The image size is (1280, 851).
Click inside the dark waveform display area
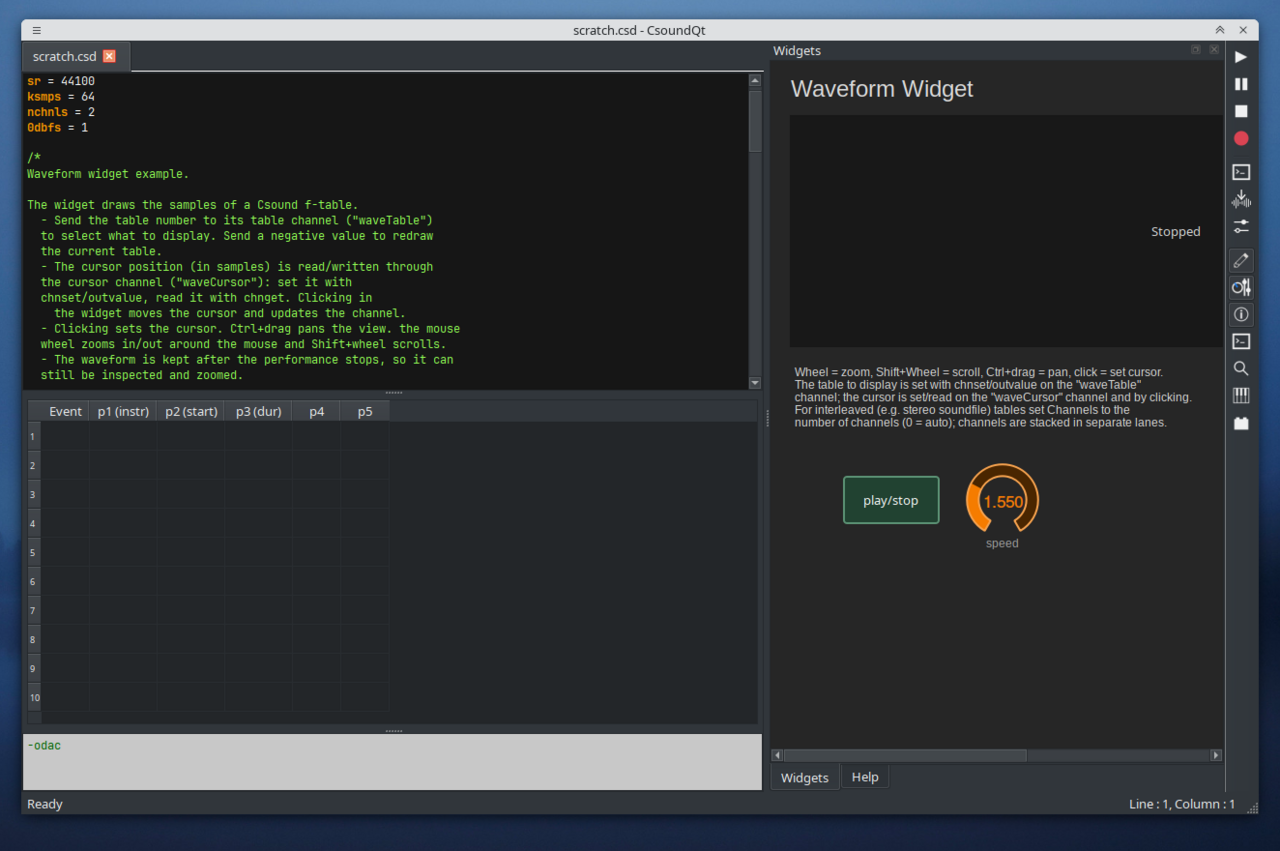click(x=1005, y=231)
